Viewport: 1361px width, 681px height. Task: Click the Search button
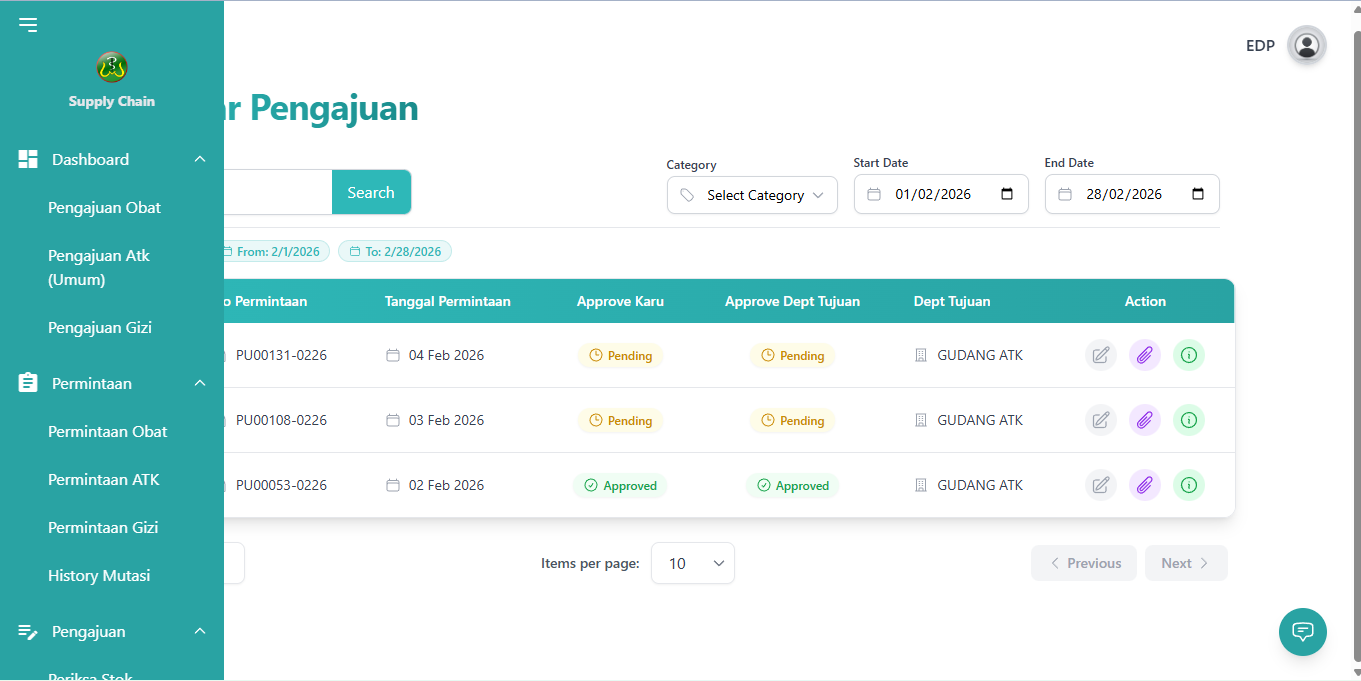point(371,192)
